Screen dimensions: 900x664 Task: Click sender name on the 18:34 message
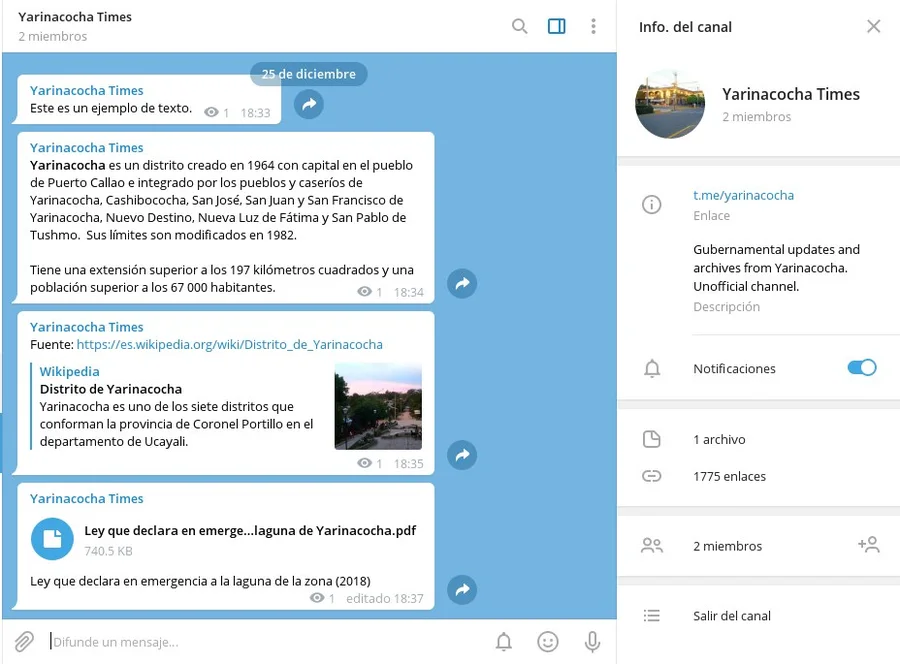87,148
